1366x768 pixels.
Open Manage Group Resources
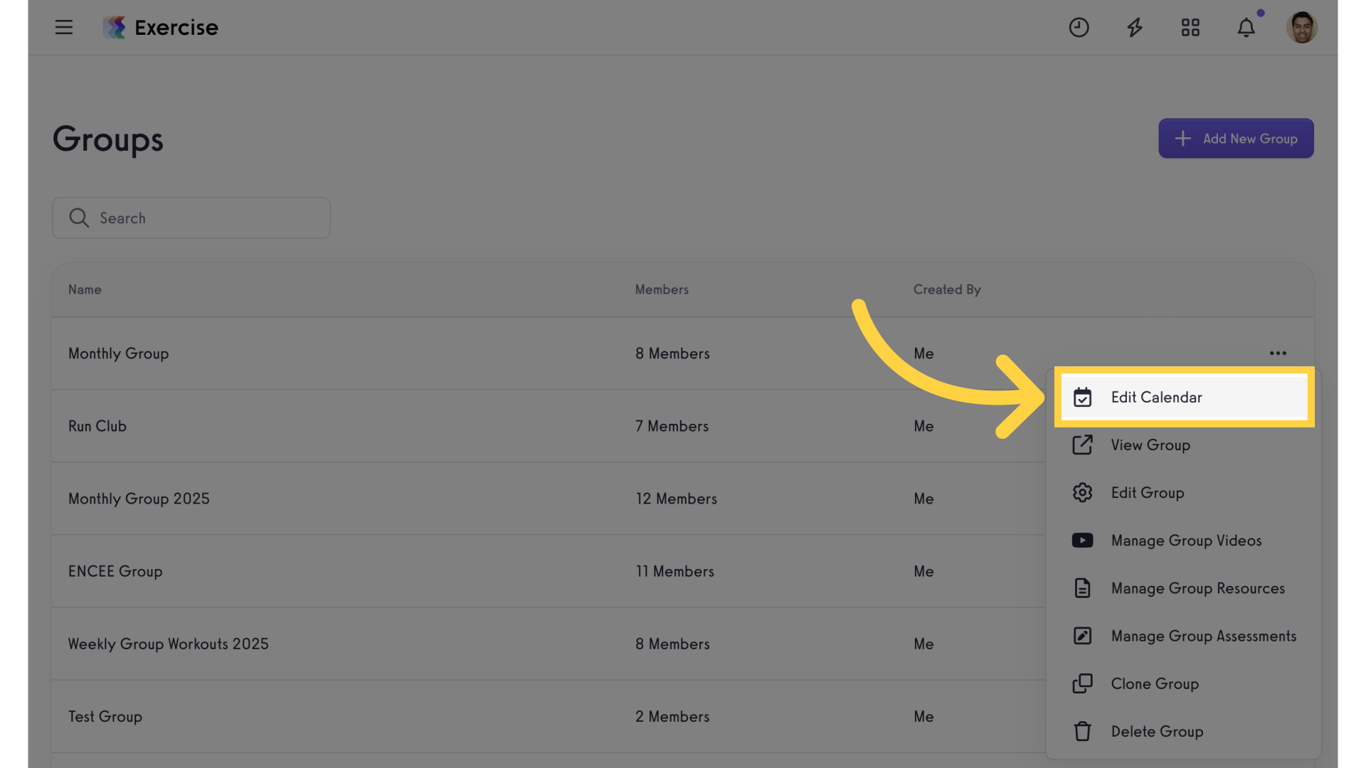coord(1197,588)
